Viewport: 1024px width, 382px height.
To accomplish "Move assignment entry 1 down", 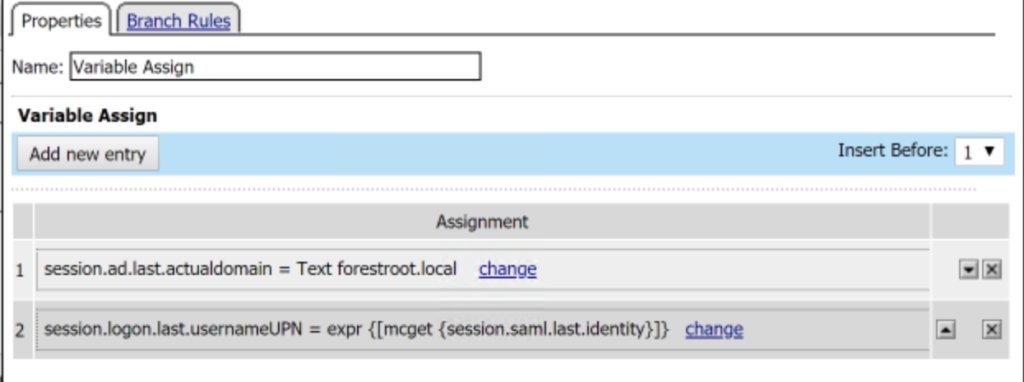I will [x=968, y=270].
